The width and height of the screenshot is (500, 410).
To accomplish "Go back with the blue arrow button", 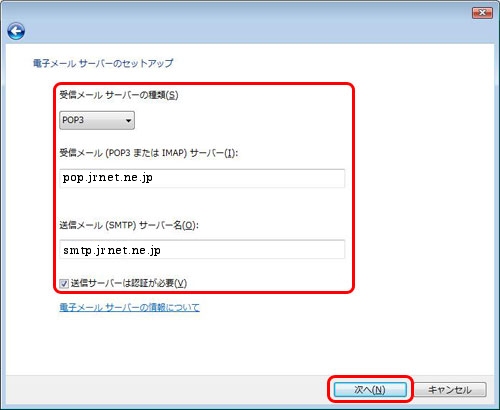I will [x=16, y=32].
